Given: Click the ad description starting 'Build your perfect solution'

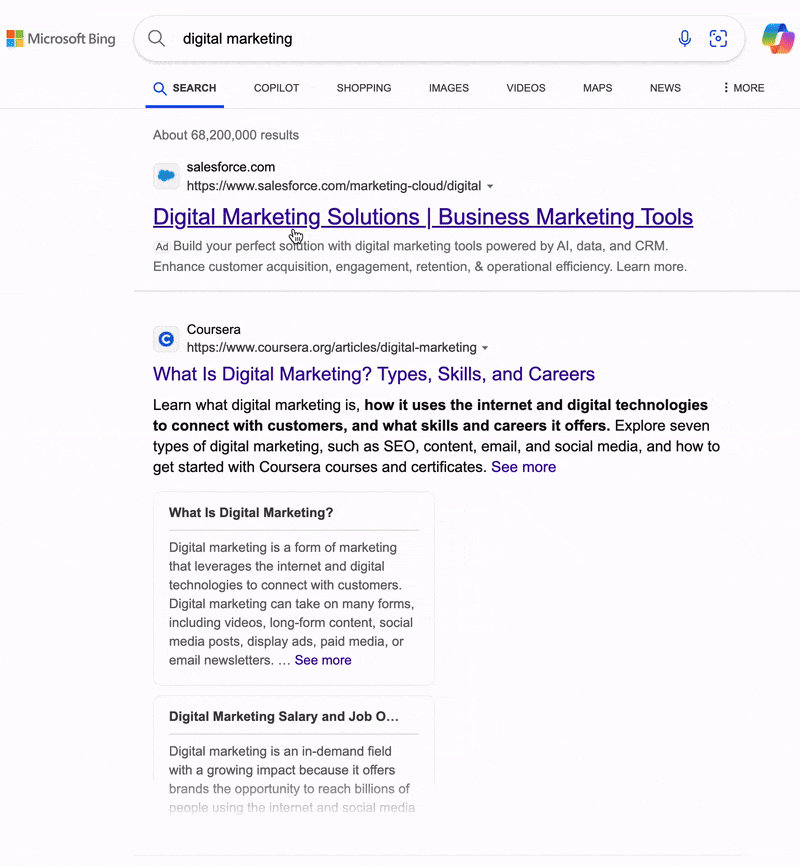Looking at the screenshot, I should click(421, 257).
